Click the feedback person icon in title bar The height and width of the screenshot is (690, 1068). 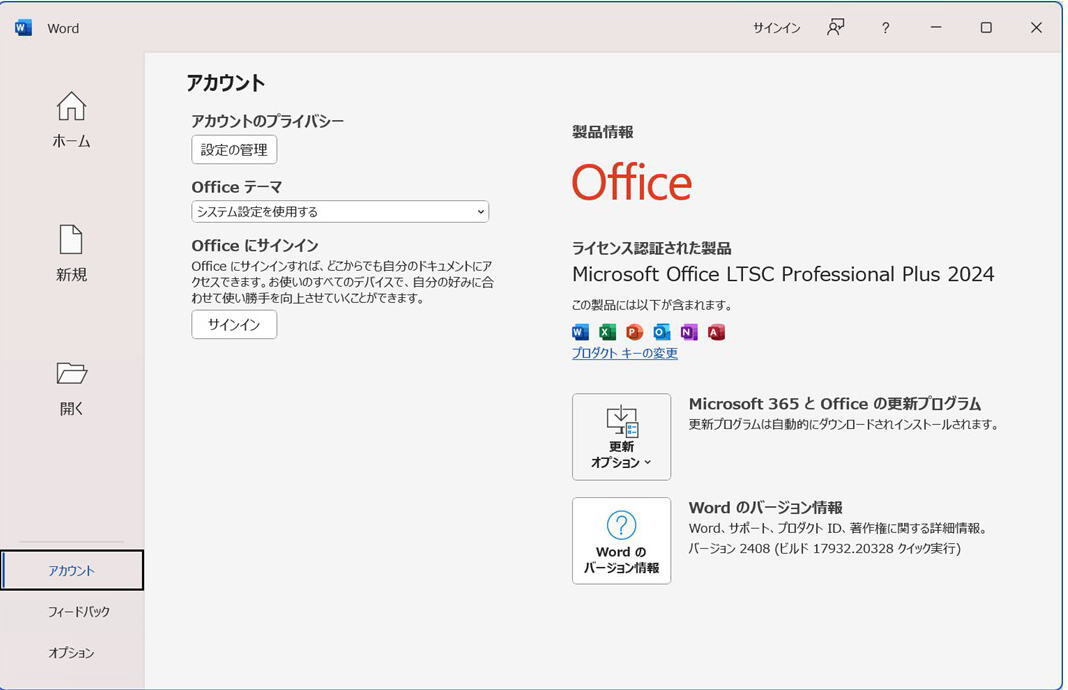[x=835, y=28]
